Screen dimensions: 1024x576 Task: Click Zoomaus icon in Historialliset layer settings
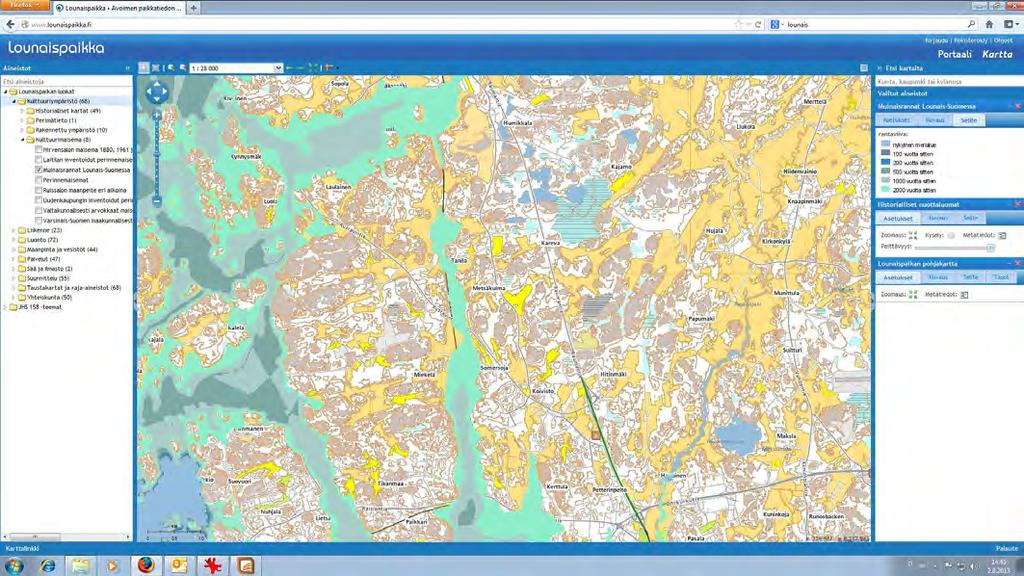coord(912,235)
